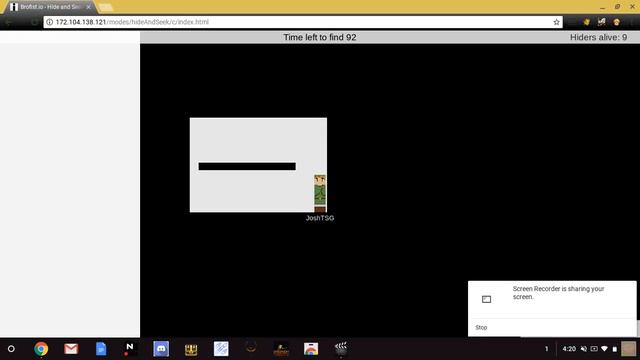Click the JoshTSG player character
The width and height of the screenshot is (640, 360).
tap(320, 193)
